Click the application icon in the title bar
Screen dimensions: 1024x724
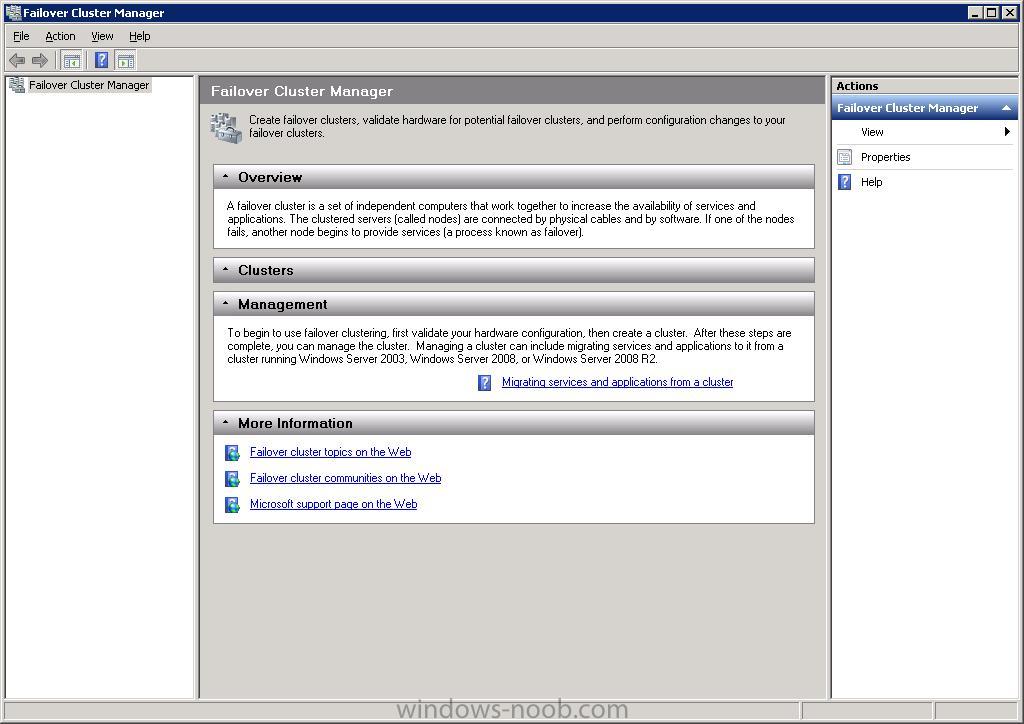13,12
